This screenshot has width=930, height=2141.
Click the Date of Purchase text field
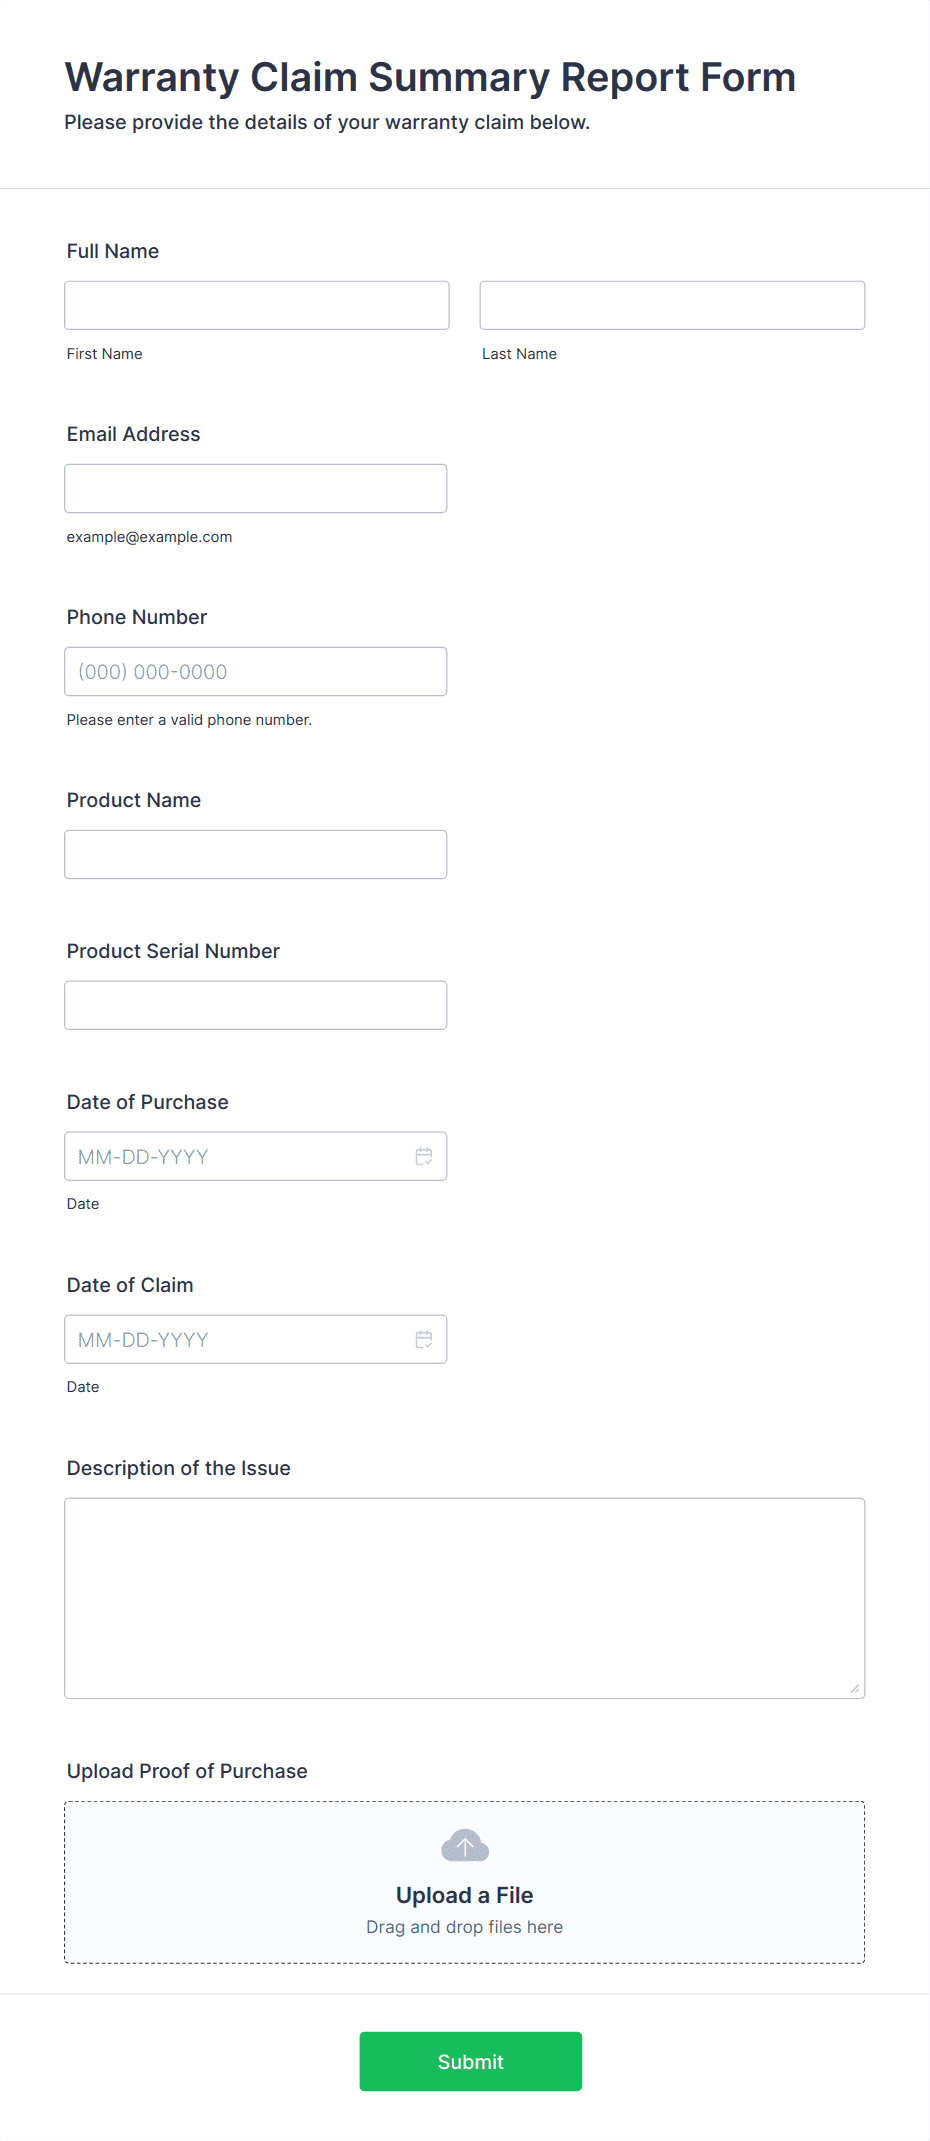click(x=236, y=1156)
